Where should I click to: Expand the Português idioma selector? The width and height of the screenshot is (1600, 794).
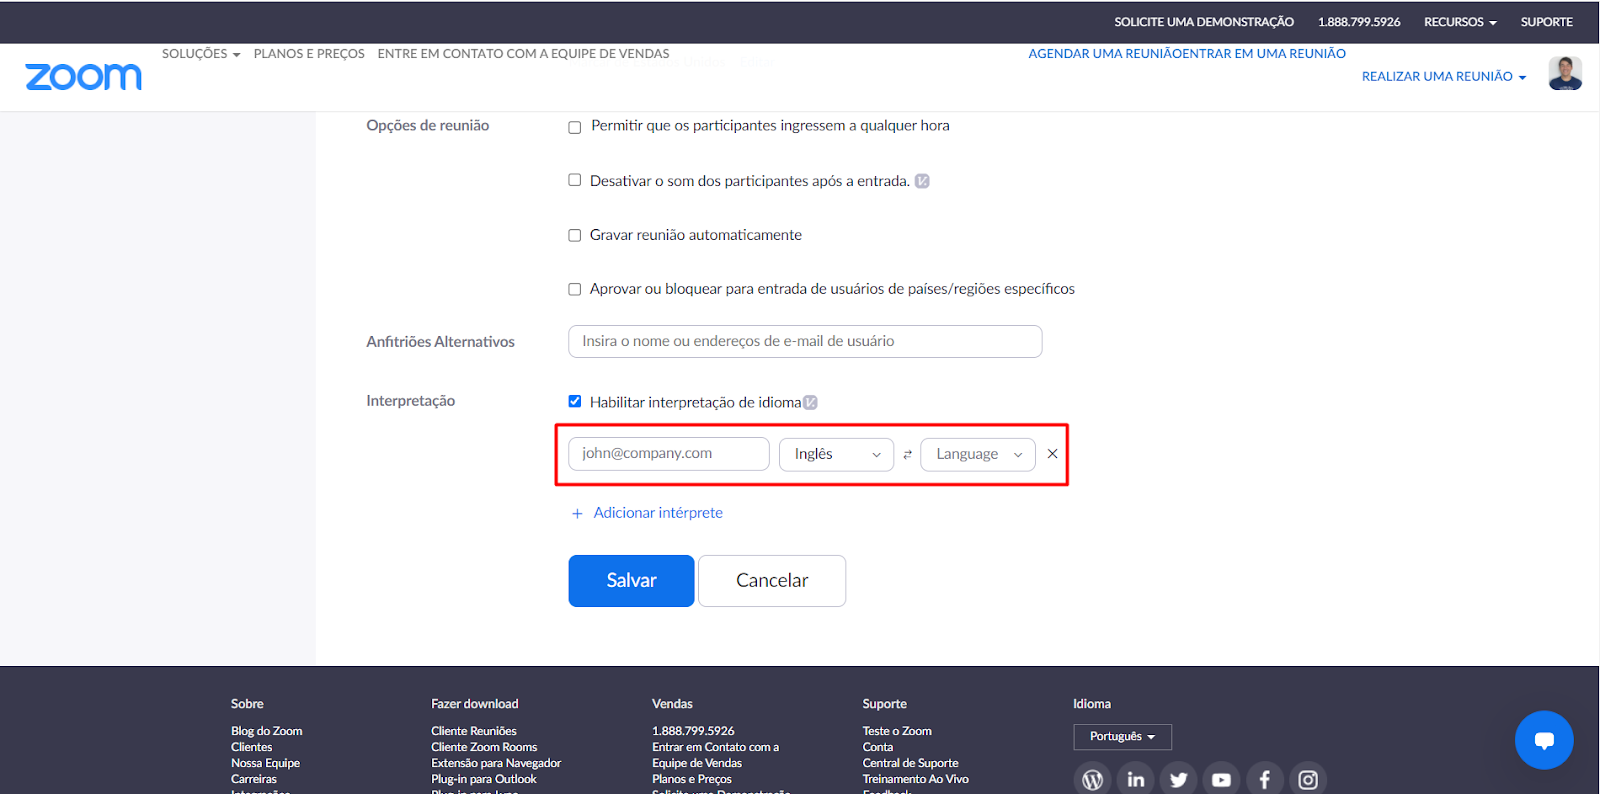[1122, 737]
